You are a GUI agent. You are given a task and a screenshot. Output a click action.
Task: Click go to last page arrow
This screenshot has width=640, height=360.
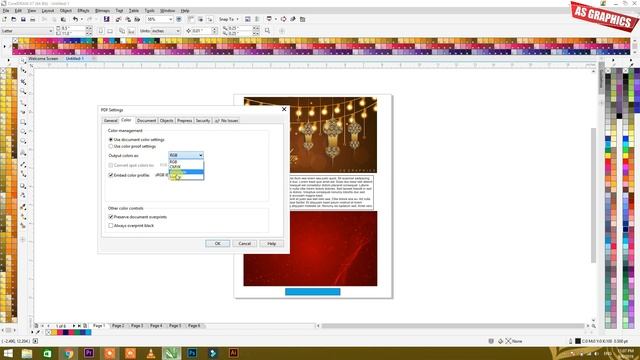pyautogui.click(x=79, y=326)
